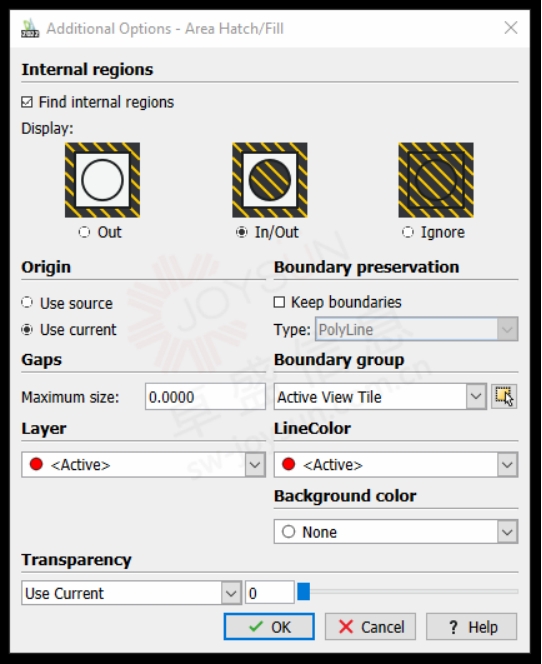This screenshot has width=542, height=664.
Task: Select the Ignore display radio button
Action: pyautogui.click(x=408, y=232)
